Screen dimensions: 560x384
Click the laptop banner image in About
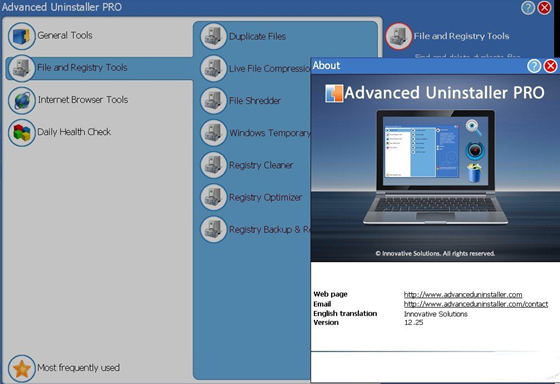tap(435, 167)
